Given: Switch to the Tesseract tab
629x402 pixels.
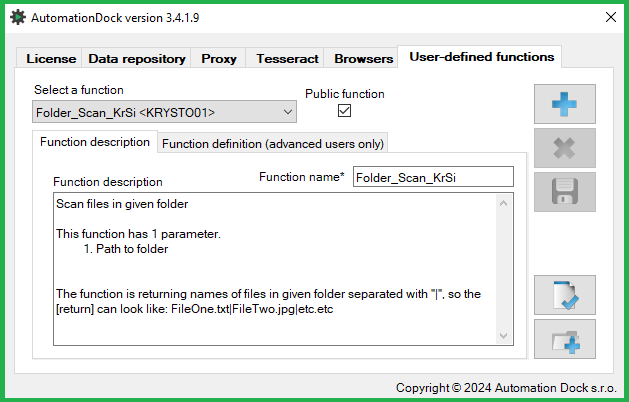Looking at the screenshot, I should pos(287,59).
